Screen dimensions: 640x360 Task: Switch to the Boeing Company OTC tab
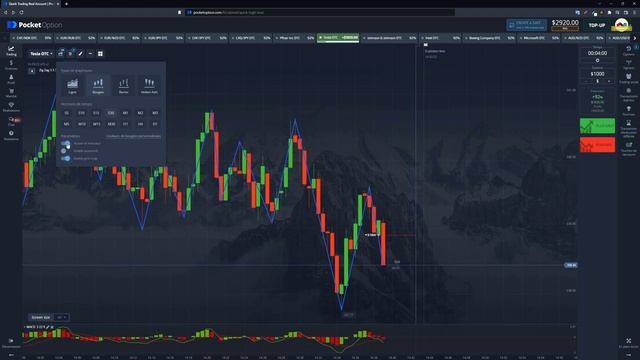[489, 38]
